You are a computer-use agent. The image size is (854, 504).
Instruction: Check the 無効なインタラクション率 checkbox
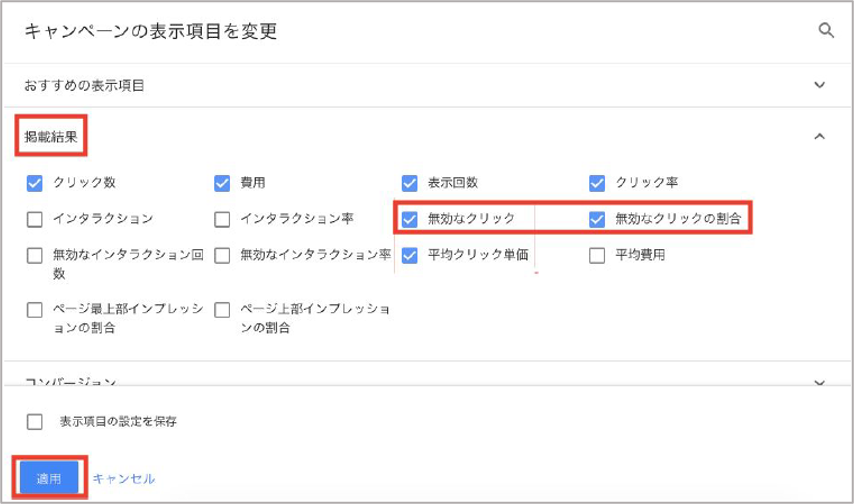point(222,255)
